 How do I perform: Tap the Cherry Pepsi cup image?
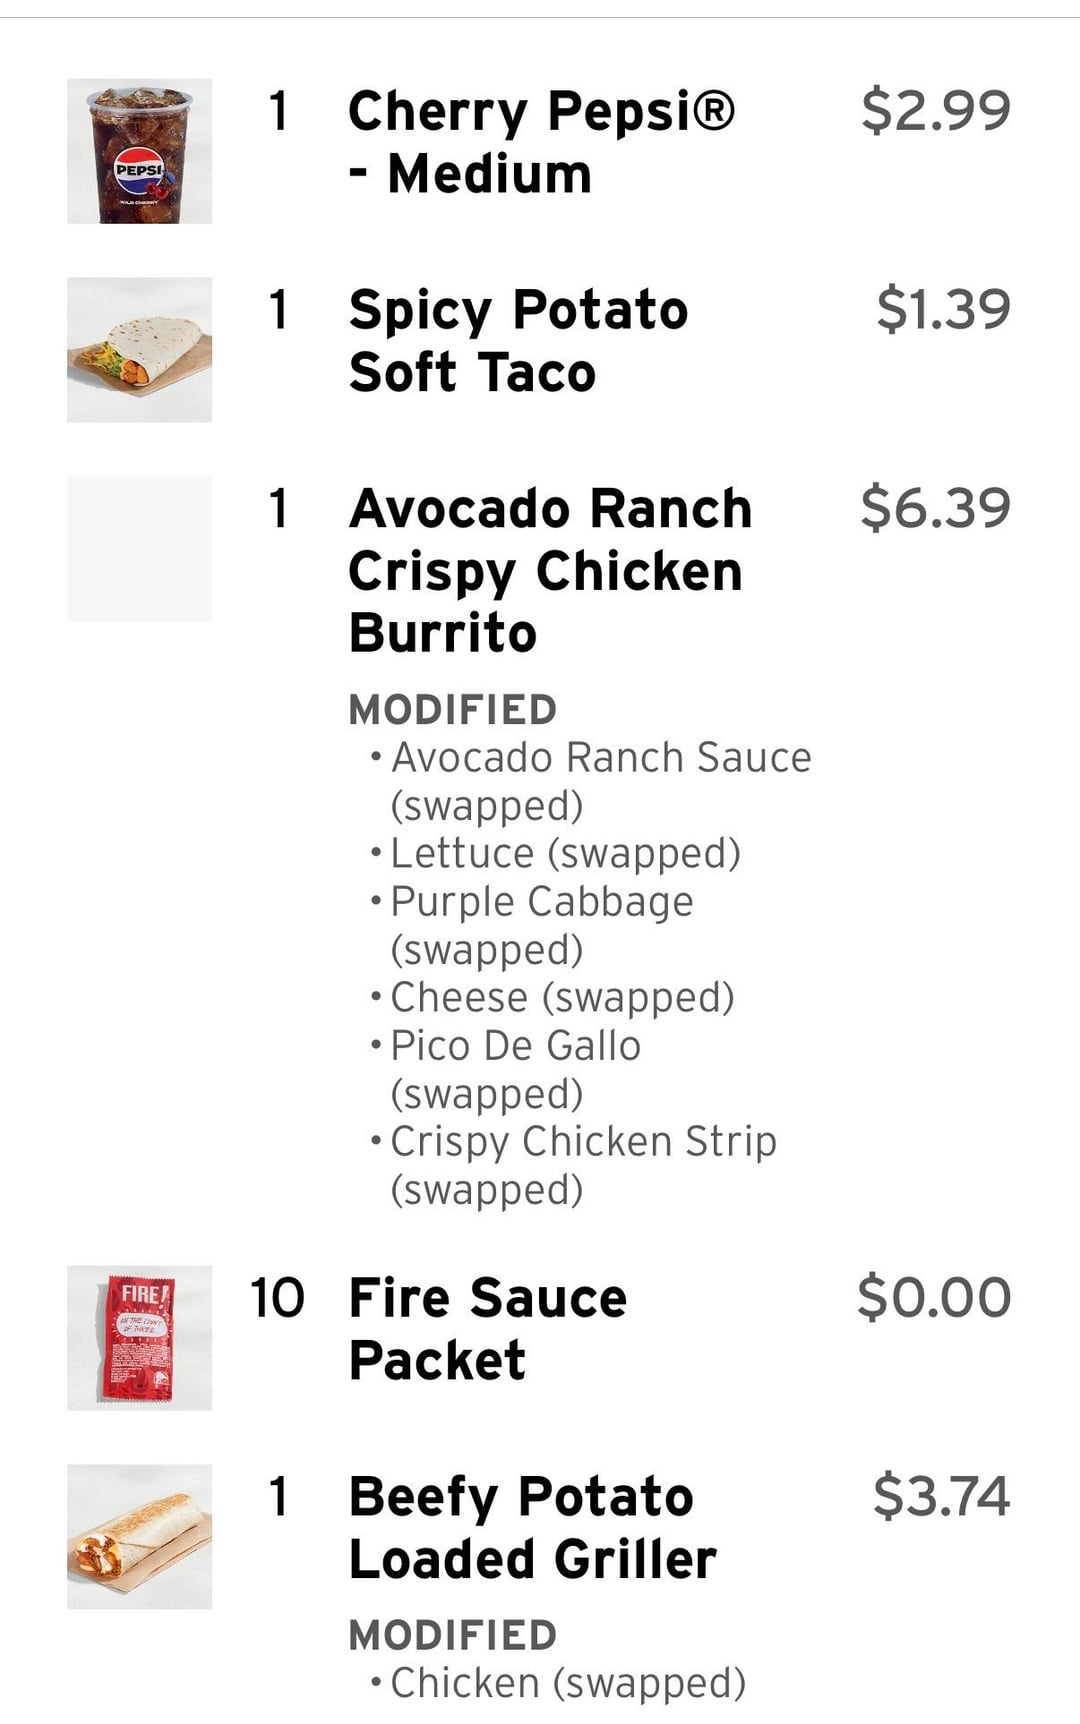point(139,151)
